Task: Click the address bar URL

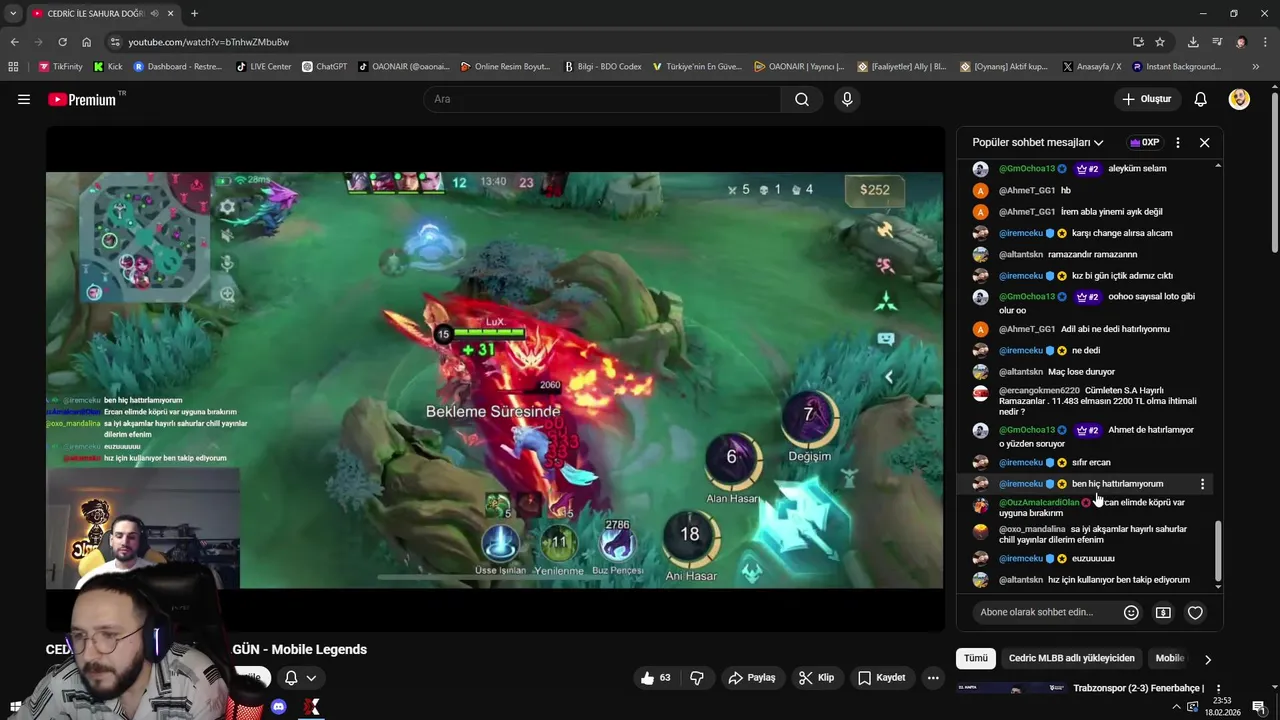Action: (x=208, y=42)
